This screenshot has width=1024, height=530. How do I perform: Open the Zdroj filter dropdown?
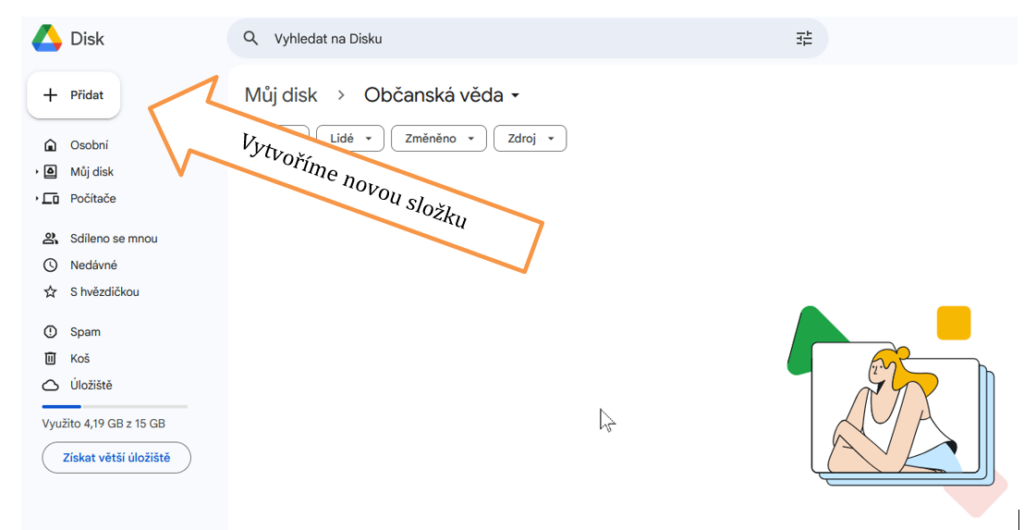coord(529,139)
